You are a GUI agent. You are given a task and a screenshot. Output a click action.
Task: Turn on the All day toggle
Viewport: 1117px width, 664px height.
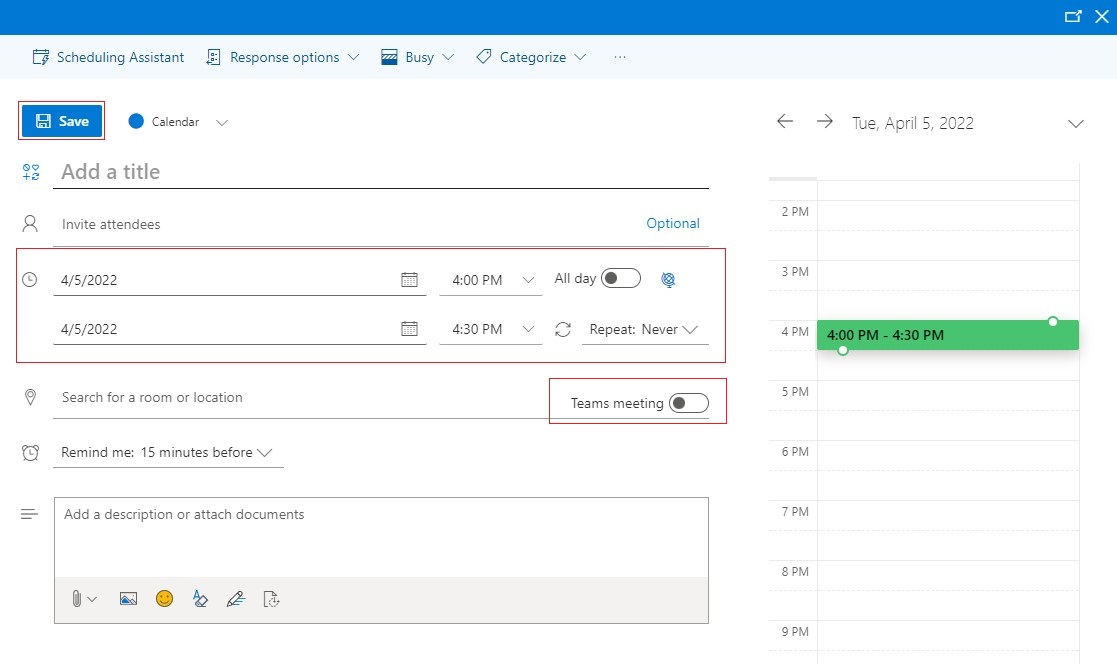[x=620, y=279]
